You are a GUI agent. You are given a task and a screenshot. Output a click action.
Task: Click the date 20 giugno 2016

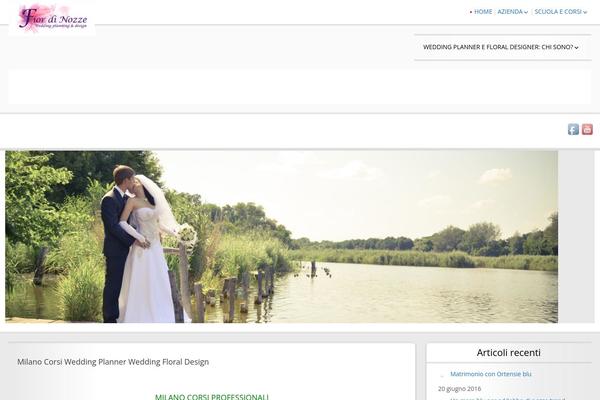(x=460, y=389)
